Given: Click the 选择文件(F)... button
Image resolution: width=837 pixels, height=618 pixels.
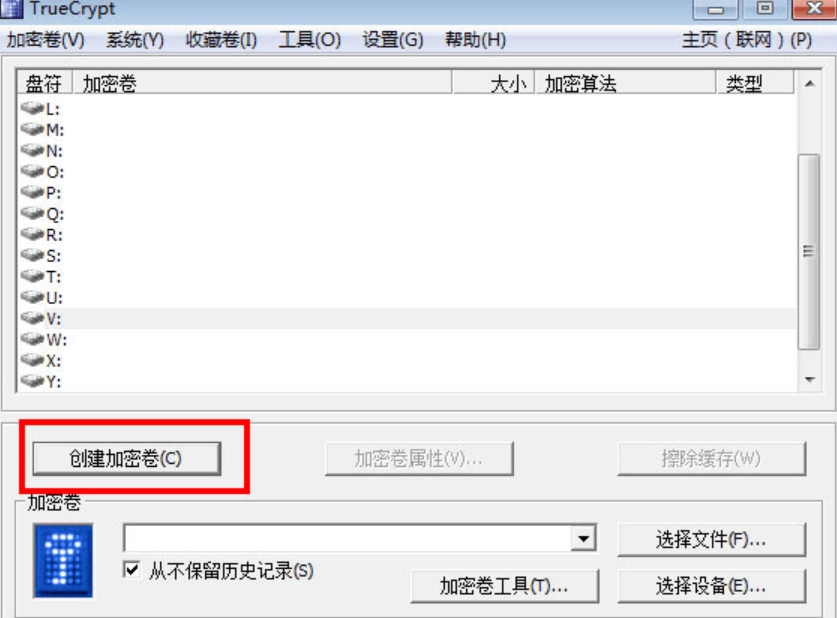Looking at the screenshot, I should click(x=711, y=540).
